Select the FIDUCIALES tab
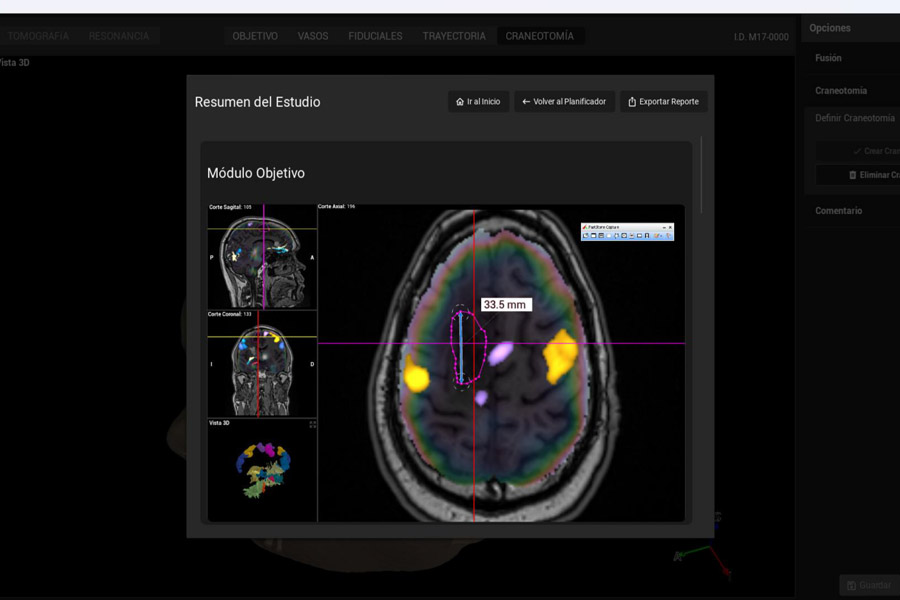The height and width of the screenshot is (600, 900). tap(375, 36)
